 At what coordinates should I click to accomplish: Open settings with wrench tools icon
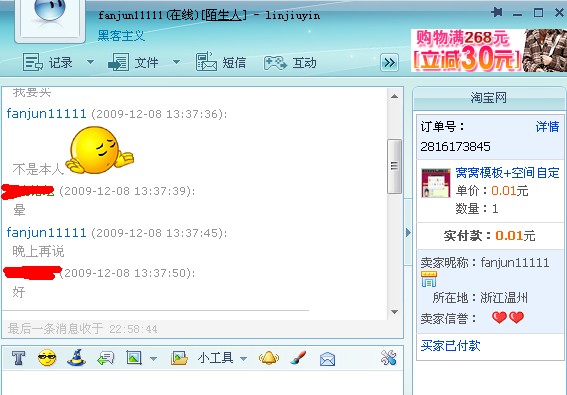point(389,358)
